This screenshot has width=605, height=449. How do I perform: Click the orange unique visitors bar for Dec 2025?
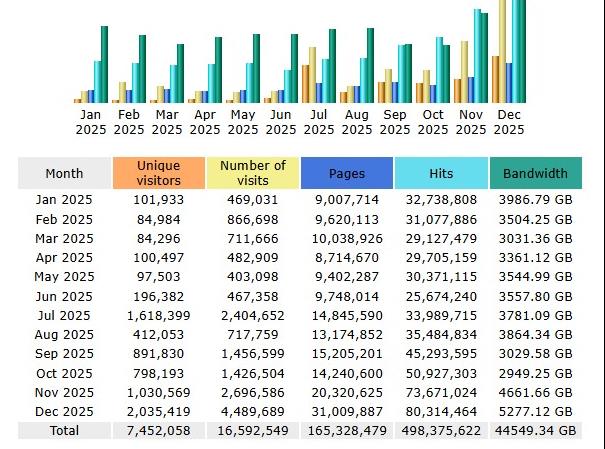(x=496, y=80)
